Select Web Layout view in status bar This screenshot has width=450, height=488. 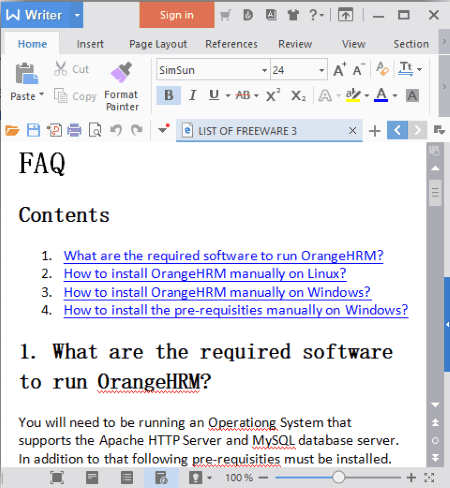click(161, 477)
